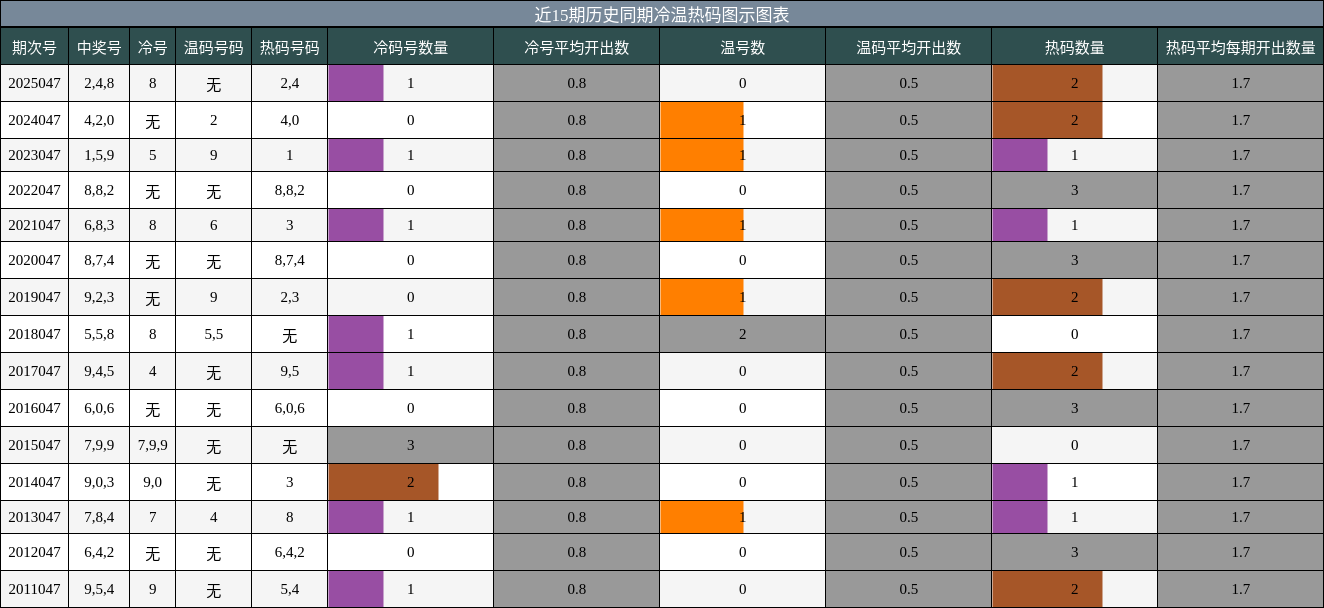This screenshot has height=608, width=1324.
Task: Select the 0.5 value under 温码平均开出数 for 2011047
Action: pos(907,588)
